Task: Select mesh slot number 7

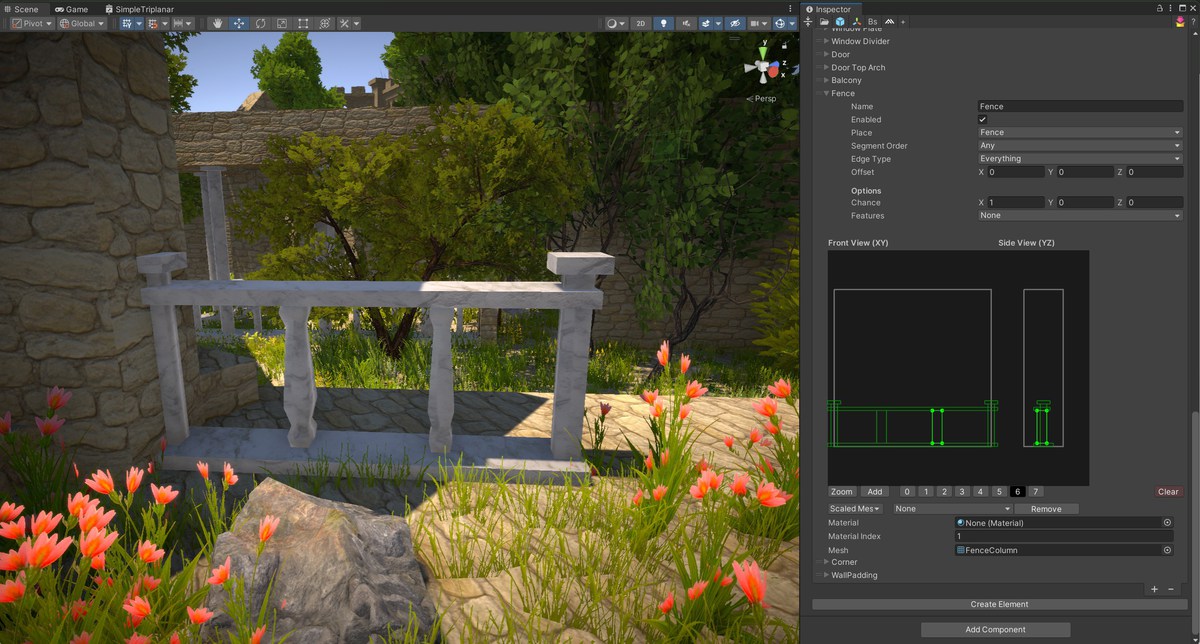Action: [1036, 492]
